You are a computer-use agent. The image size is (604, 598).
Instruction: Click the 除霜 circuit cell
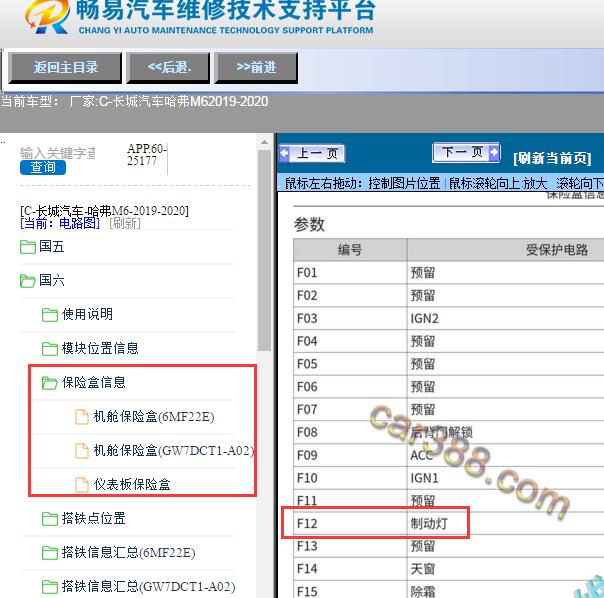pyautogui.click(x=505, y=590)
